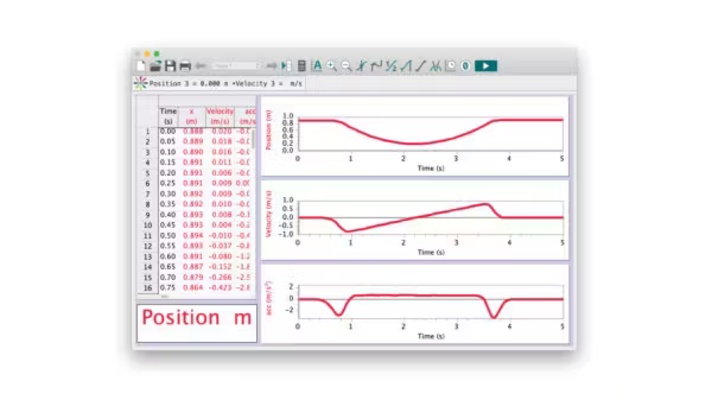Select the Time (s) column header
Viewport: 712px width, 400px height.
tap(168, 116)
